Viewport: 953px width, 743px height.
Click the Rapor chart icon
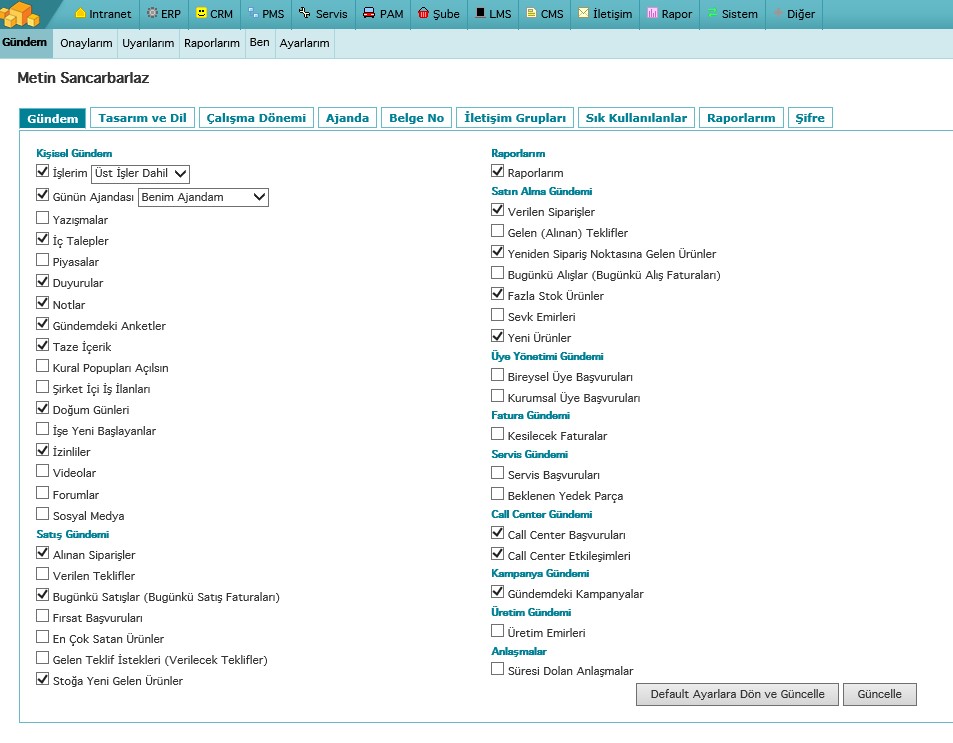click(652, 14)
